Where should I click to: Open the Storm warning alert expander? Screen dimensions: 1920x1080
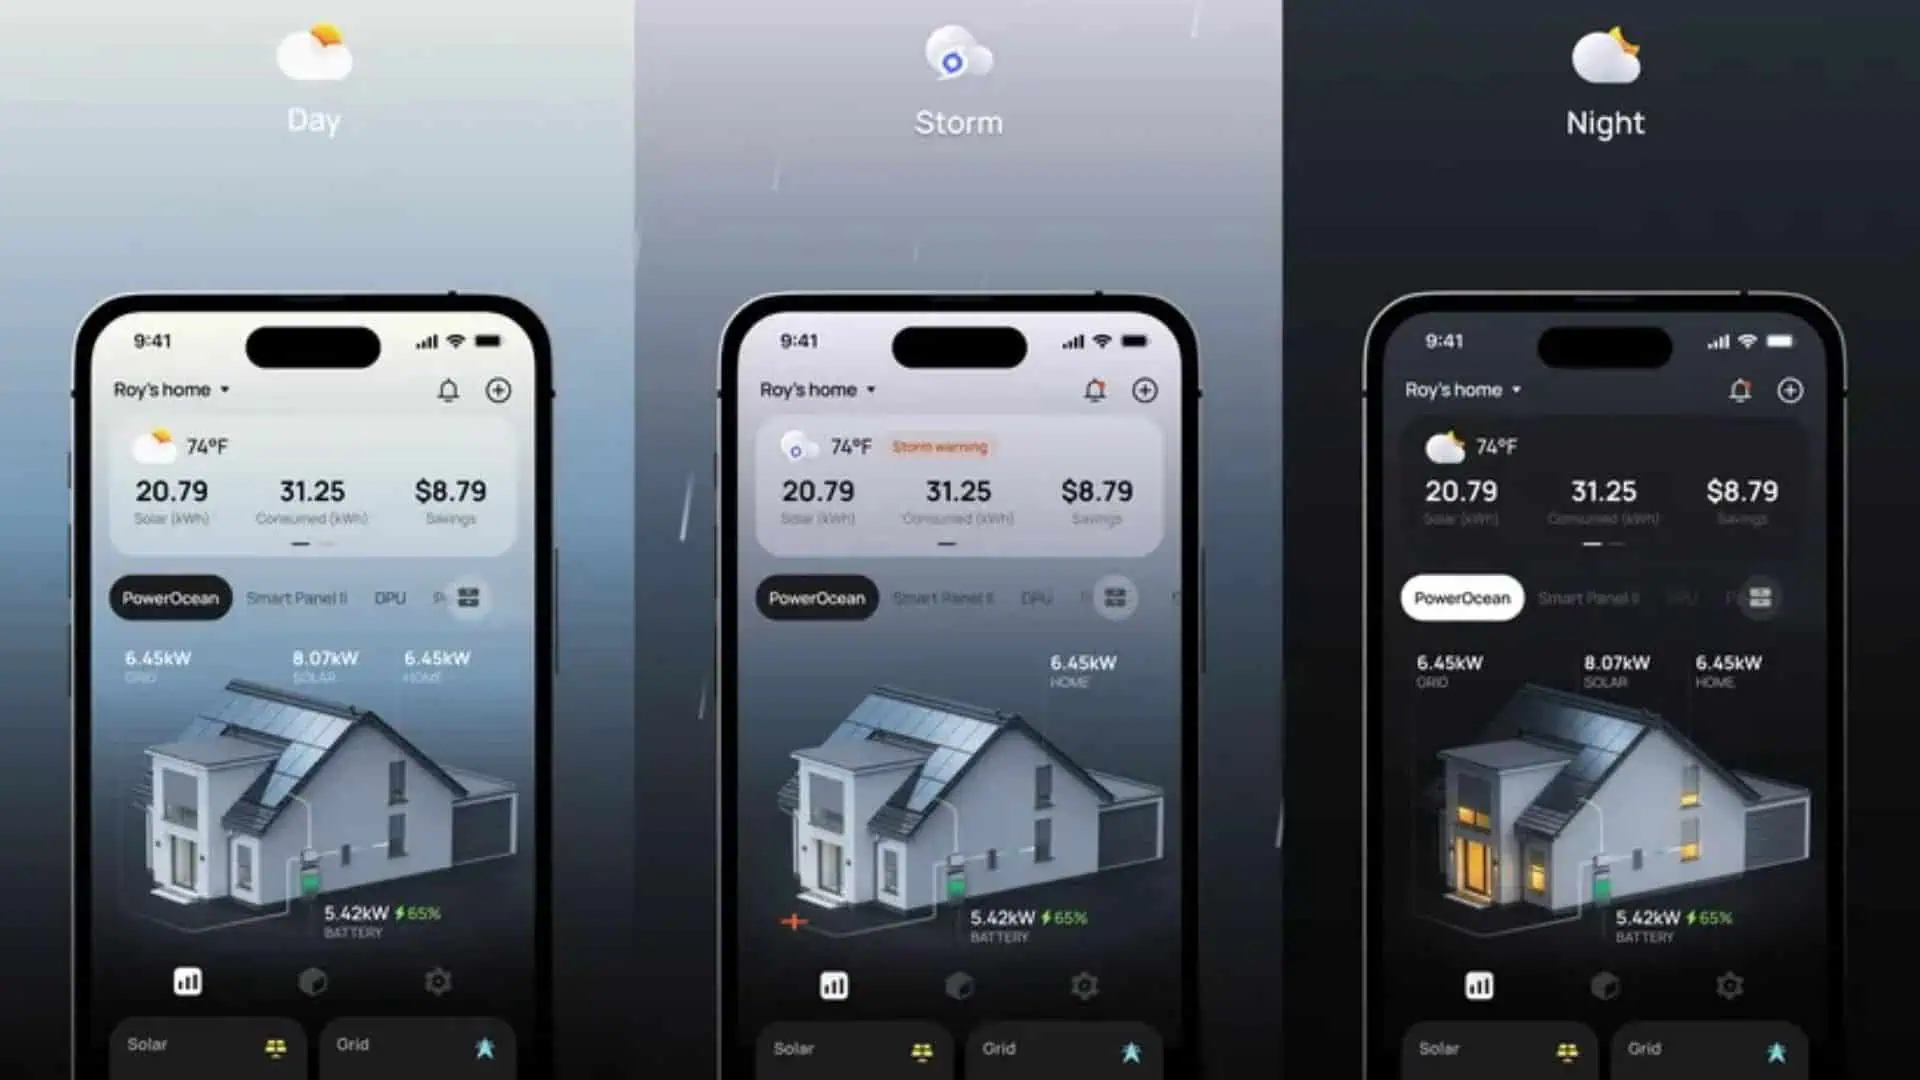click(x=942, y=447)
